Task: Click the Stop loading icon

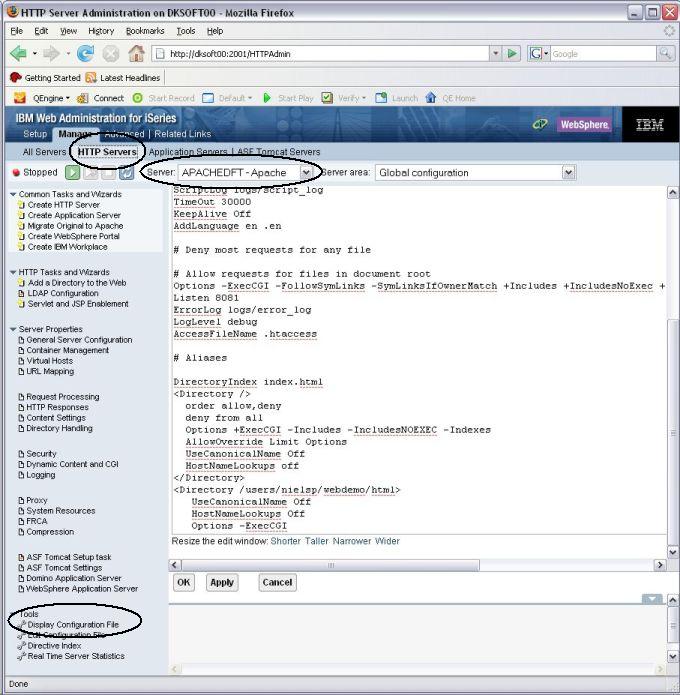Action: point(111,54)
